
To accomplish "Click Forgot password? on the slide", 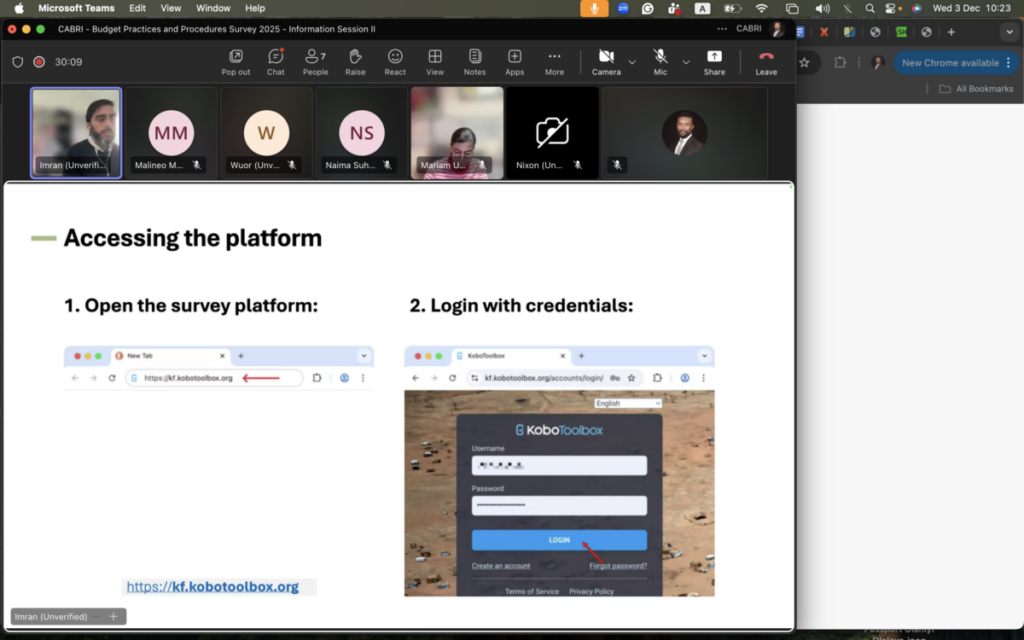I will click(x=618, y=566).
